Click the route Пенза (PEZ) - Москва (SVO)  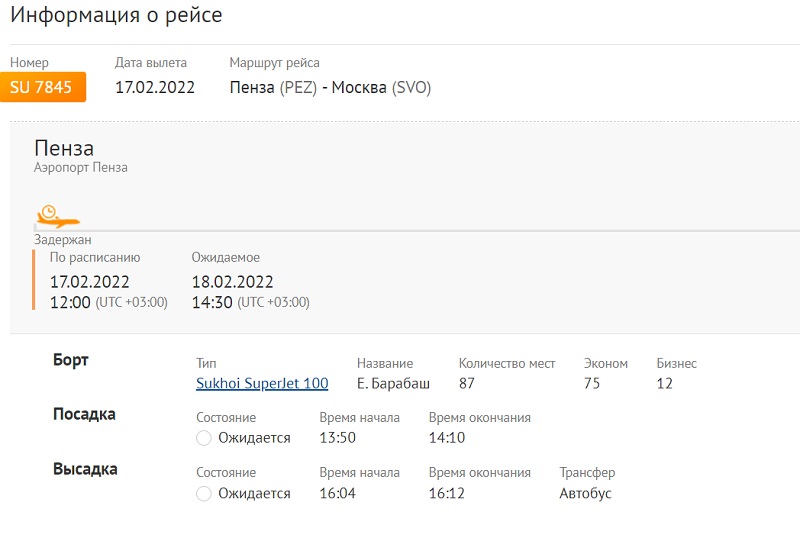point(330,87)
